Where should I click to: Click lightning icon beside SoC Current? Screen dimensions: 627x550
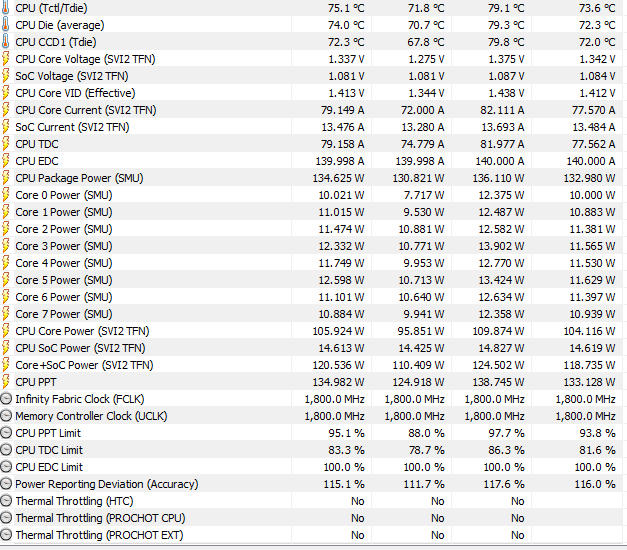[6, 127]
